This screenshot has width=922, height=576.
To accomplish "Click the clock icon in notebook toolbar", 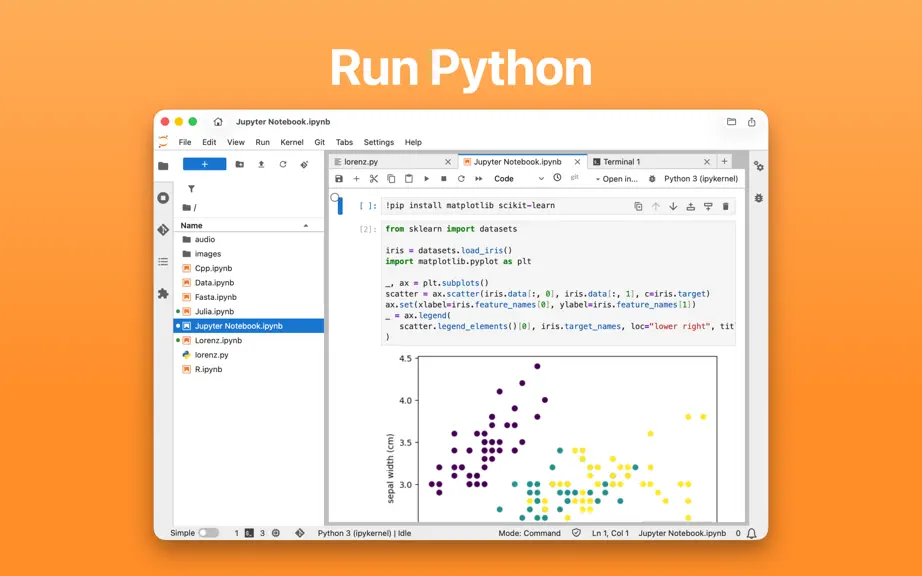I will pos(557,178).
